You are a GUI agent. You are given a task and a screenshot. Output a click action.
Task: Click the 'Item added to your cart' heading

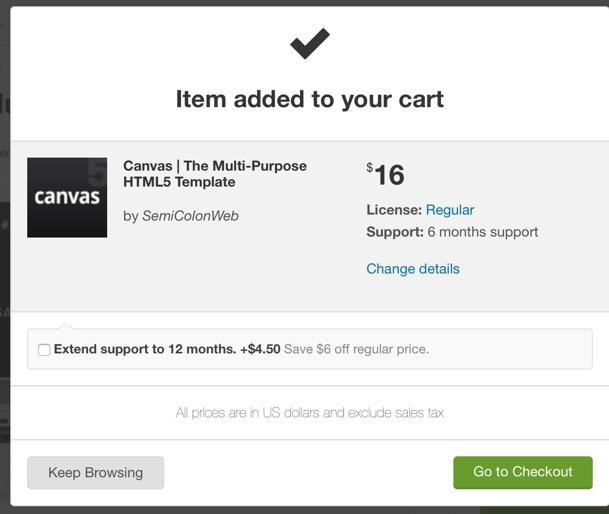[x=309, y=99]
